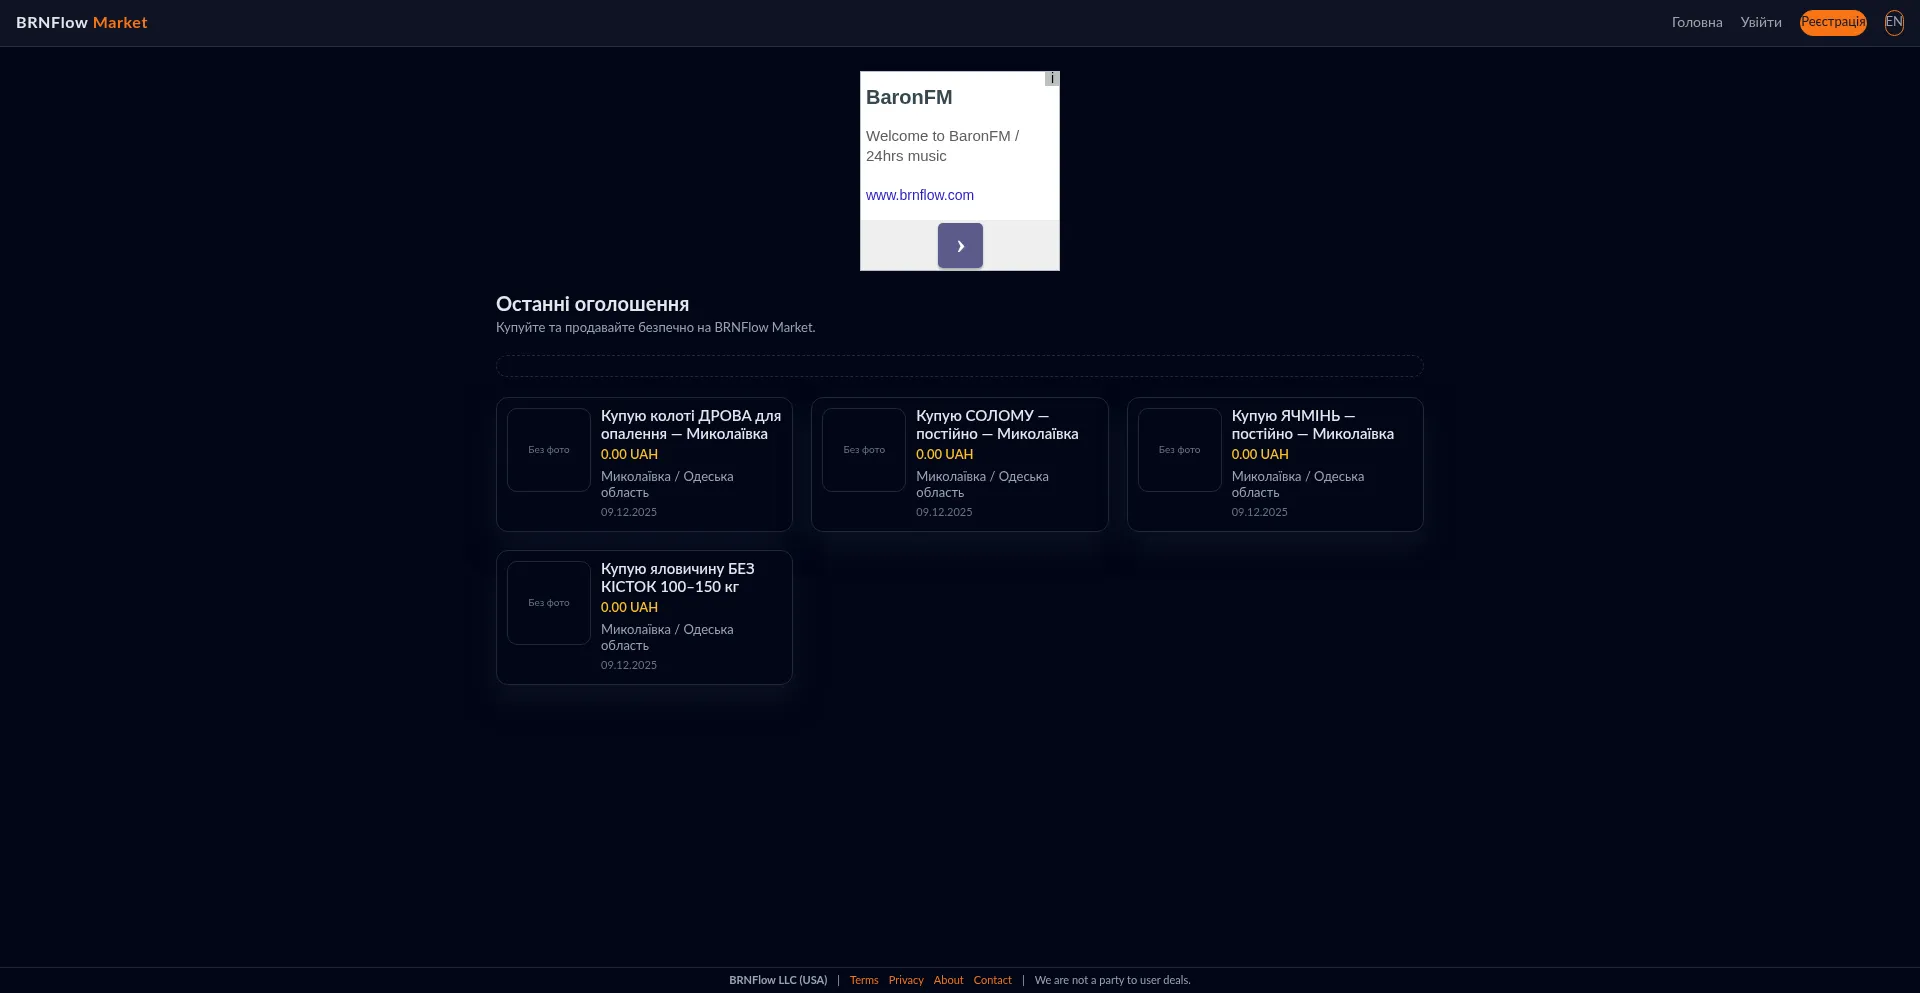Open the ЯЧМІНЬ listing photo placeholder
The image size is (1920, 993).
click(1179, 450)
